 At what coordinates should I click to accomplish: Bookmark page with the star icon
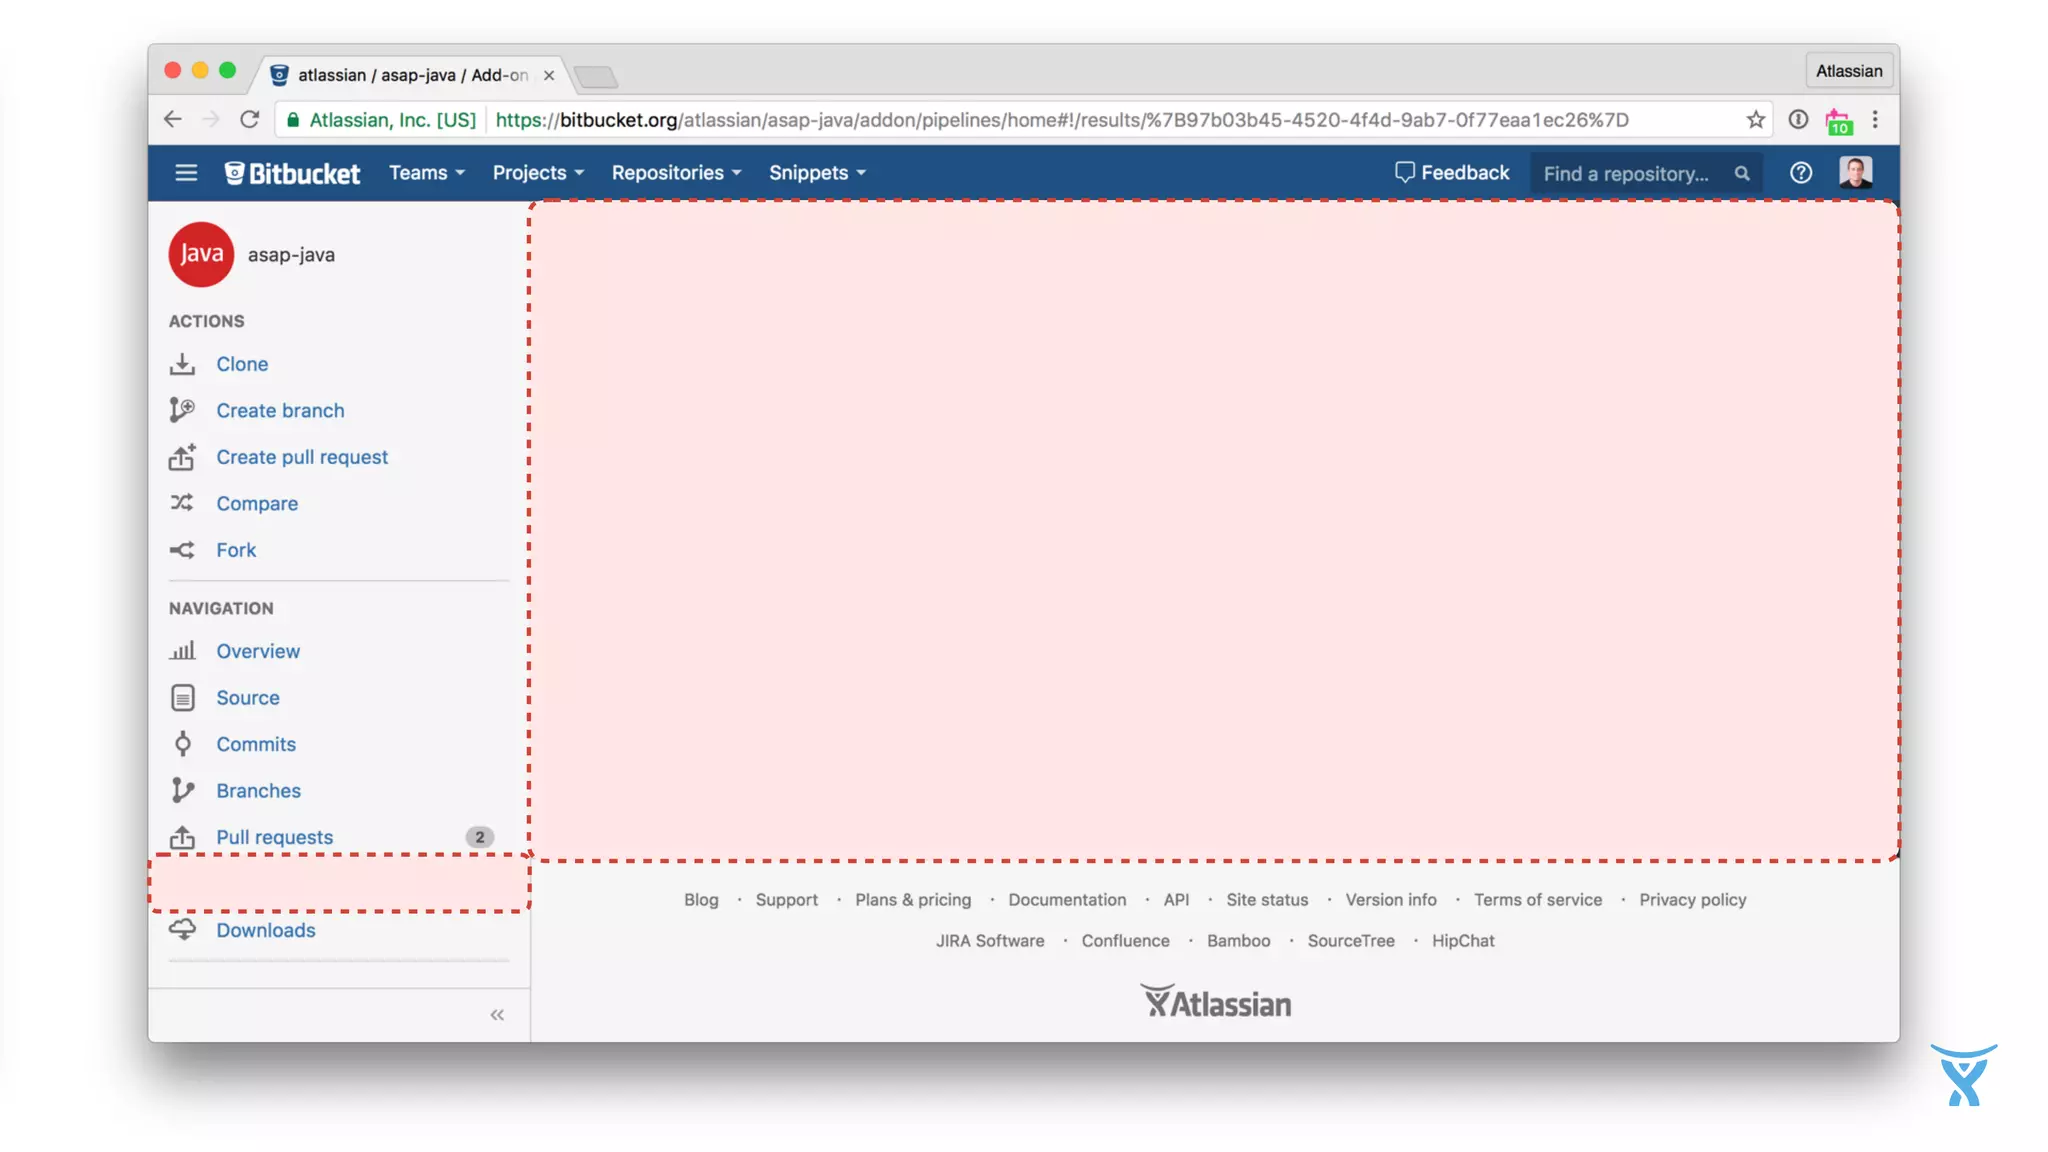pyautogui.click(x=1756, y=120)
